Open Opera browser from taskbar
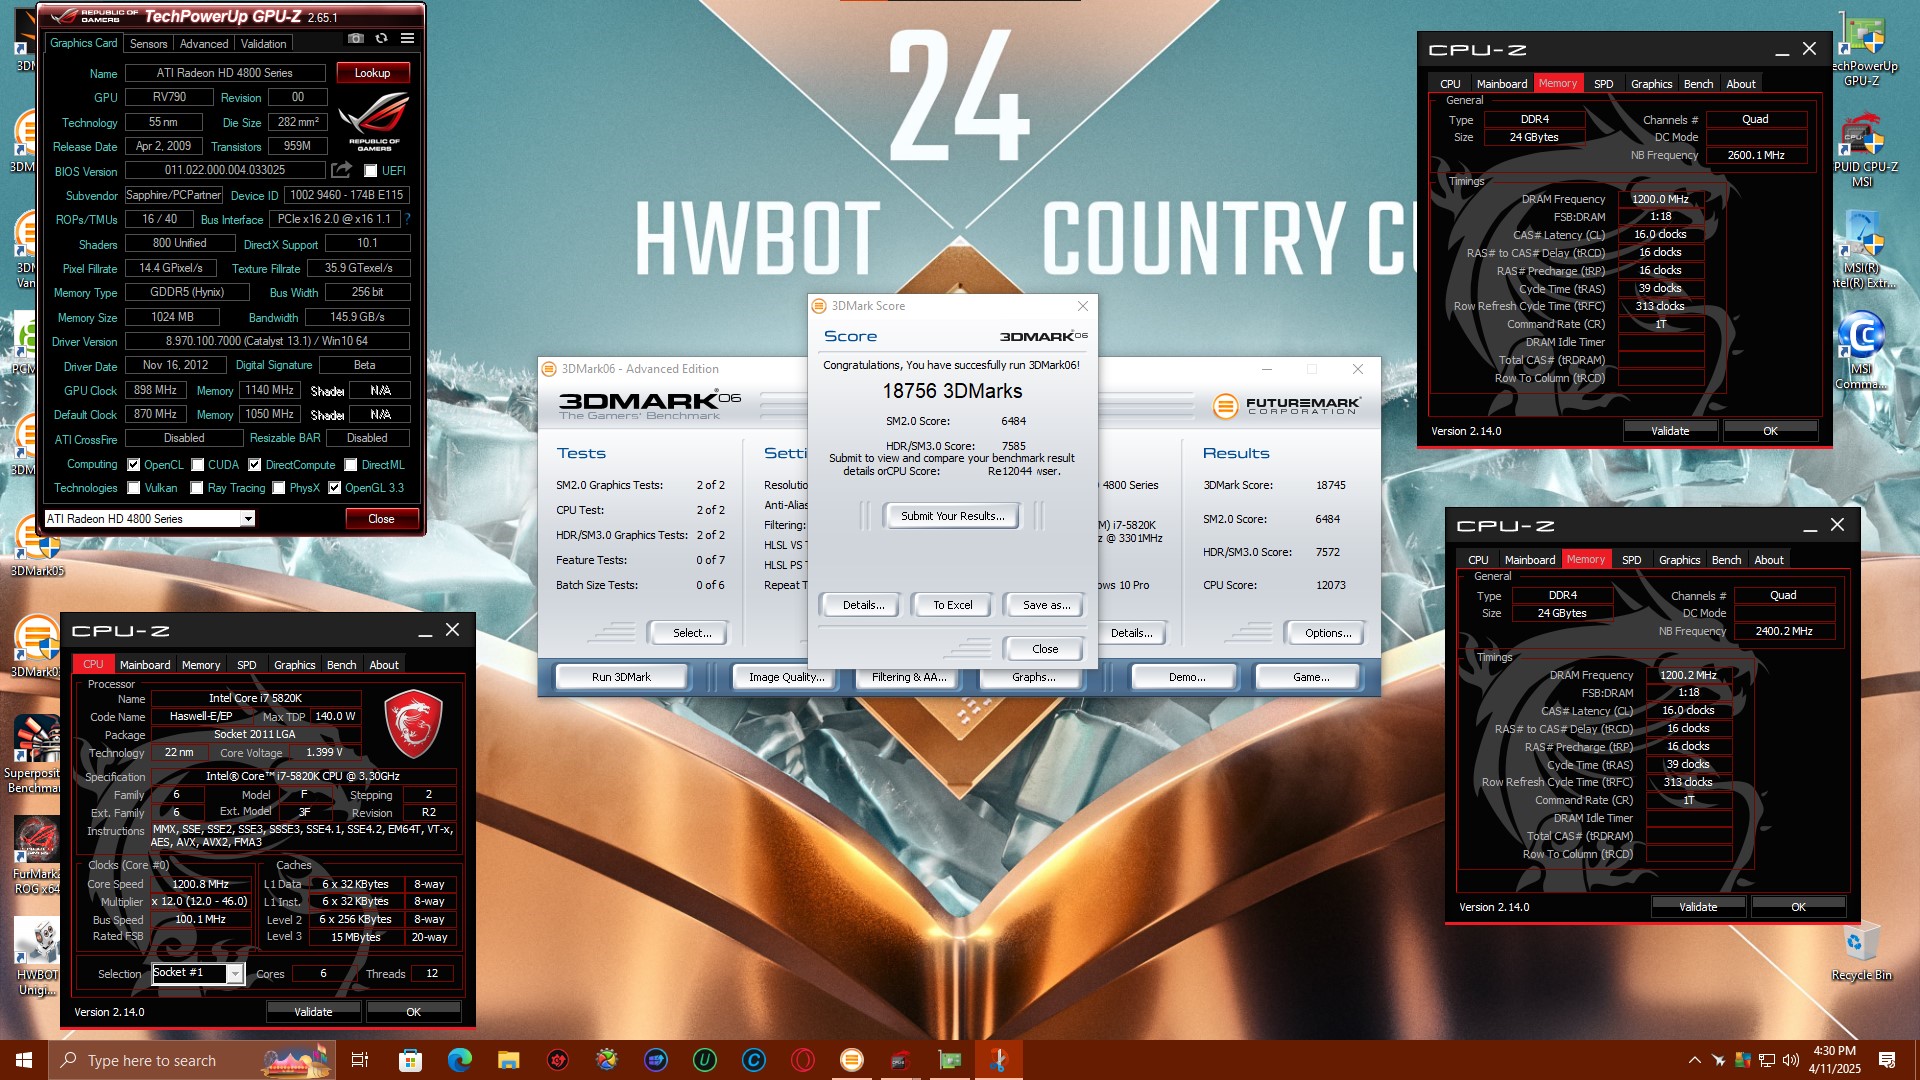 pos(802,1060)
